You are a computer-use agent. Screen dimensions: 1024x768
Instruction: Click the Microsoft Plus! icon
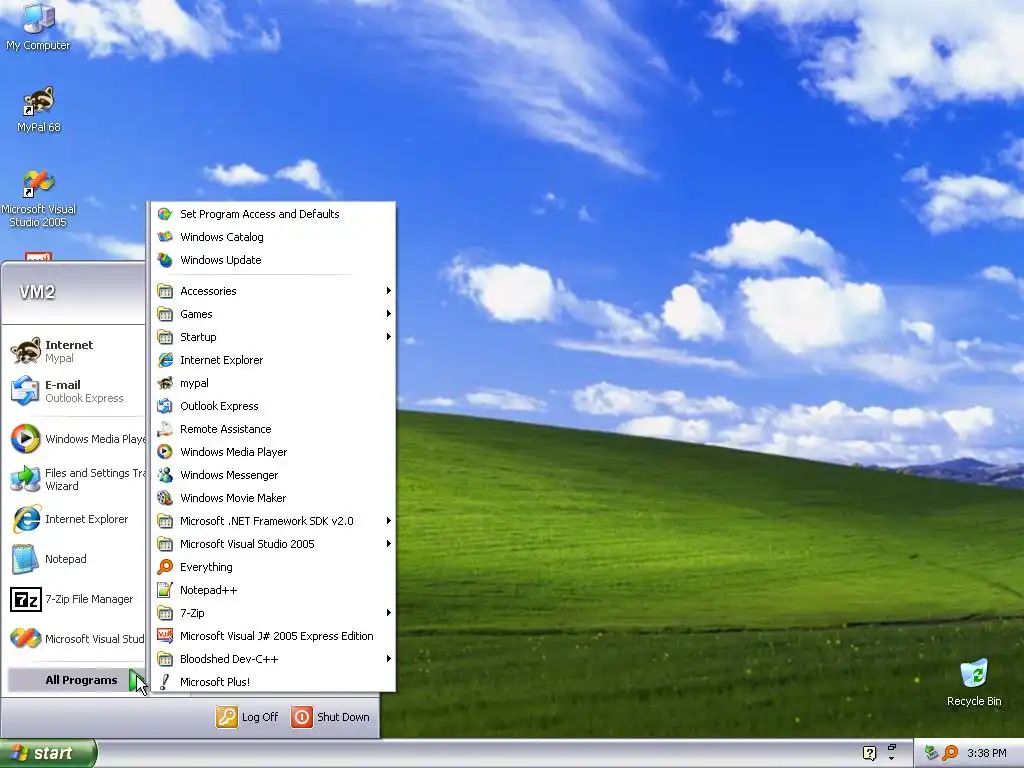coord(165,682)
